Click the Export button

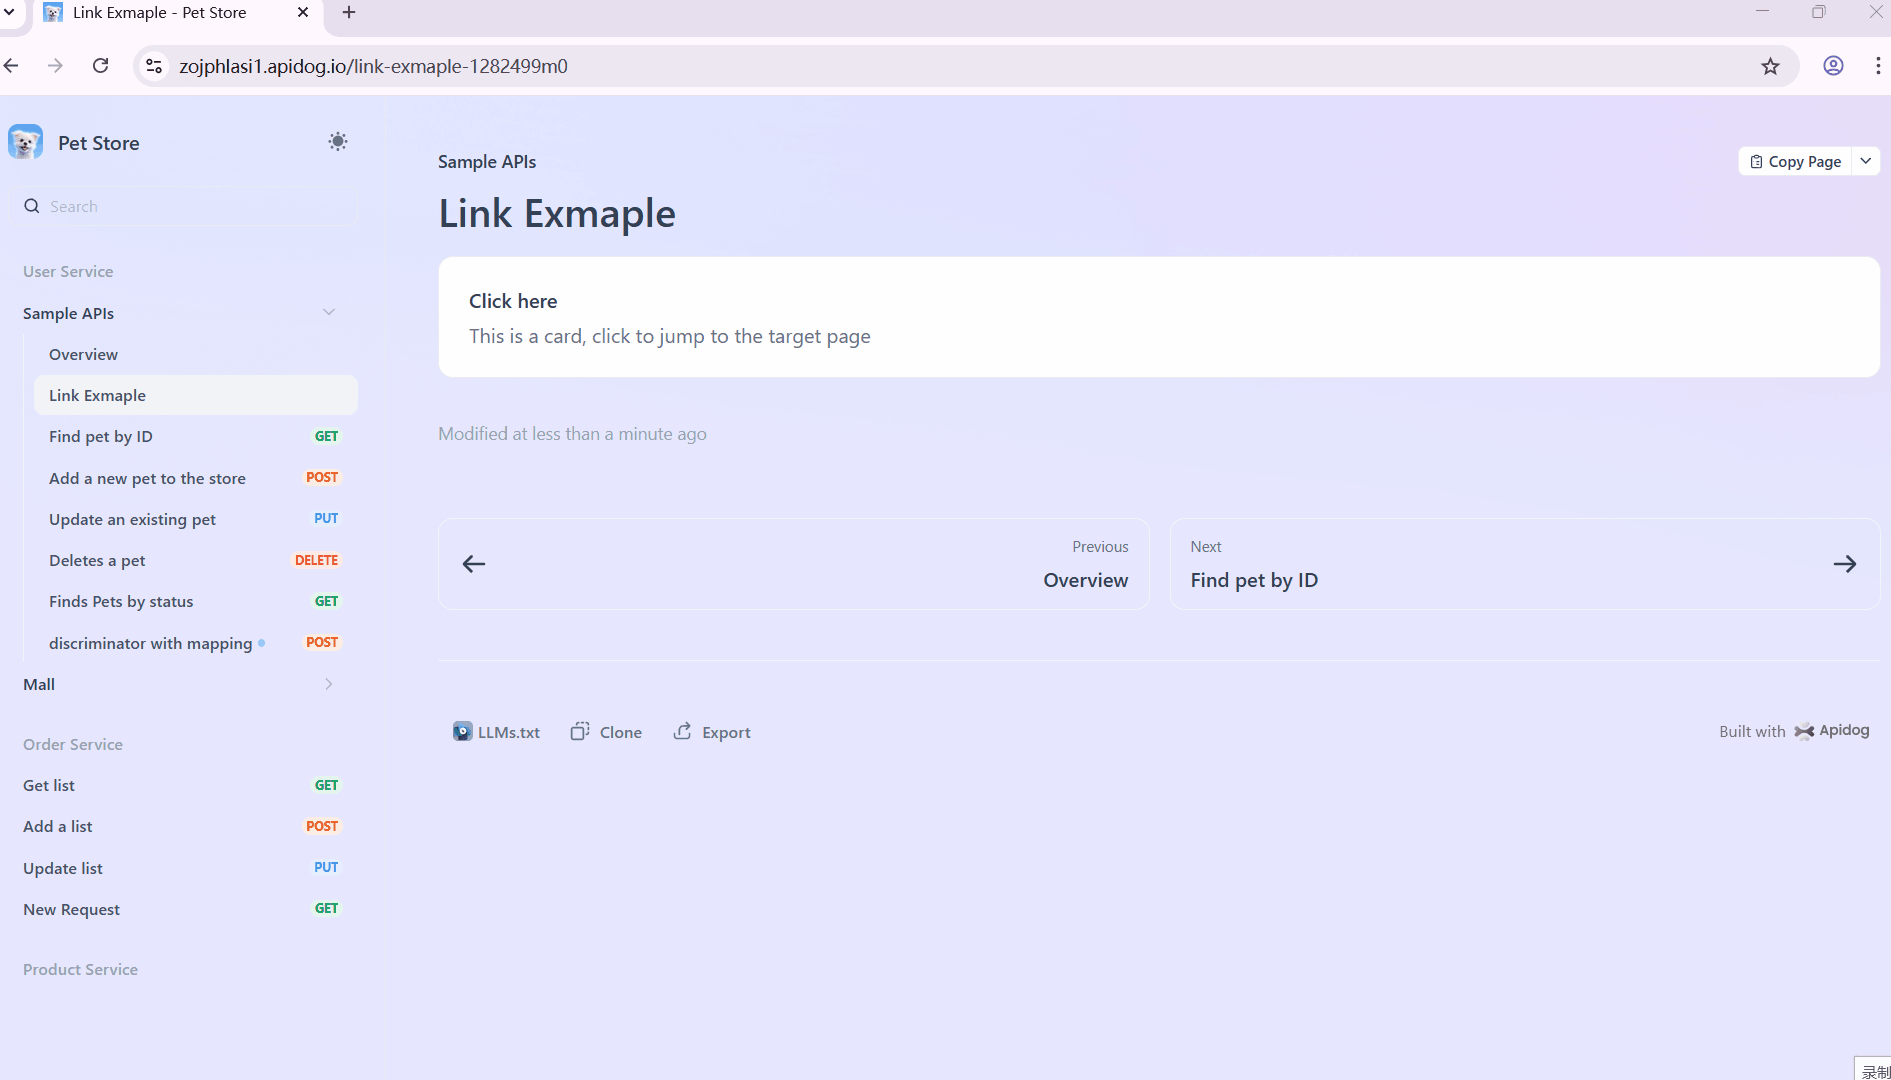point(712,732)
